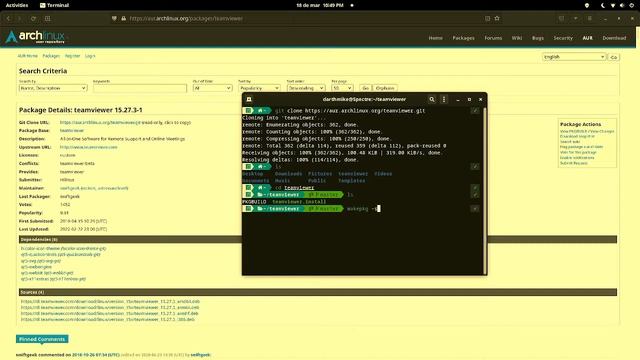Screen dimensions: 640x360
Task: Open the Sort order Descending dropdown
Action: pos(306,88)
